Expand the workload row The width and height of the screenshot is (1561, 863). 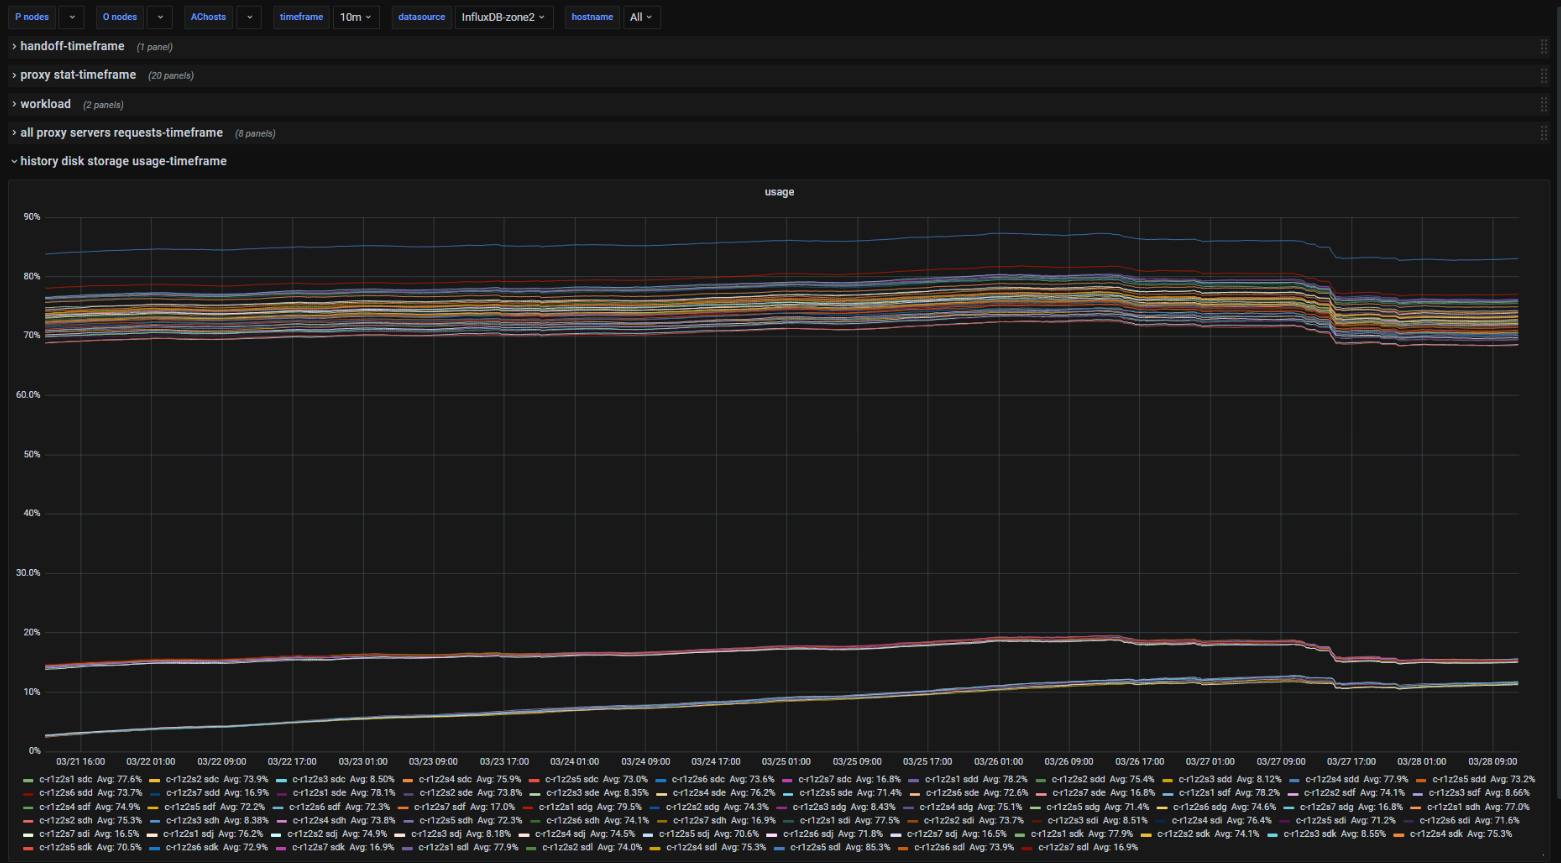click(45, 104)
